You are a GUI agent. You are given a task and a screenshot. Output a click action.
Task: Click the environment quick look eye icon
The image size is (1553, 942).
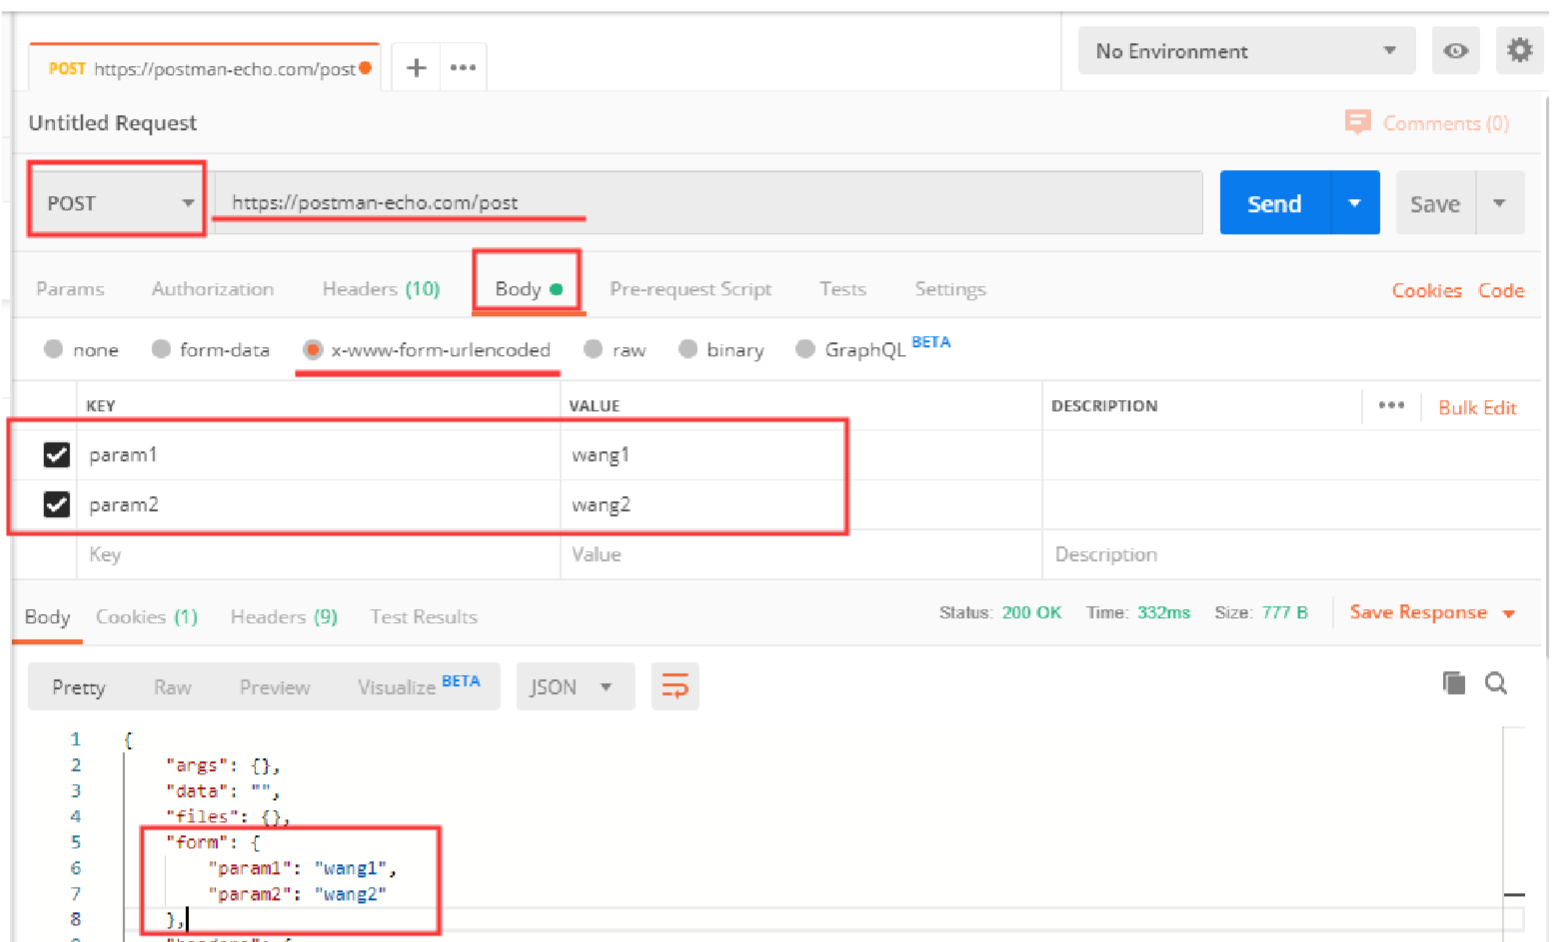pyautogui.click(x=1455, y=51)
